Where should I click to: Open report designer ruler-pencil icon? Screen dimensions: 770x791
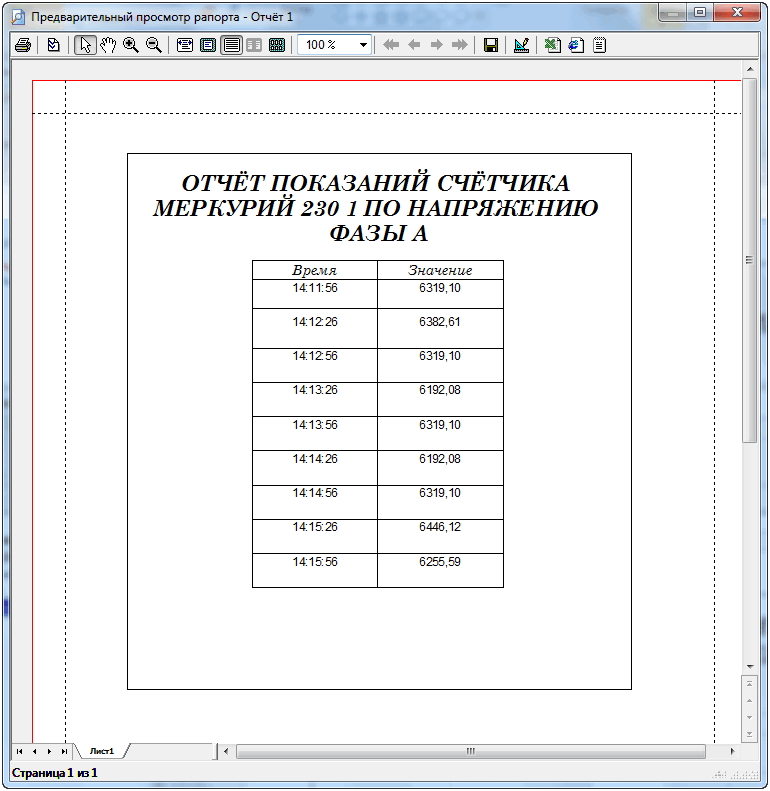point(521,45)
